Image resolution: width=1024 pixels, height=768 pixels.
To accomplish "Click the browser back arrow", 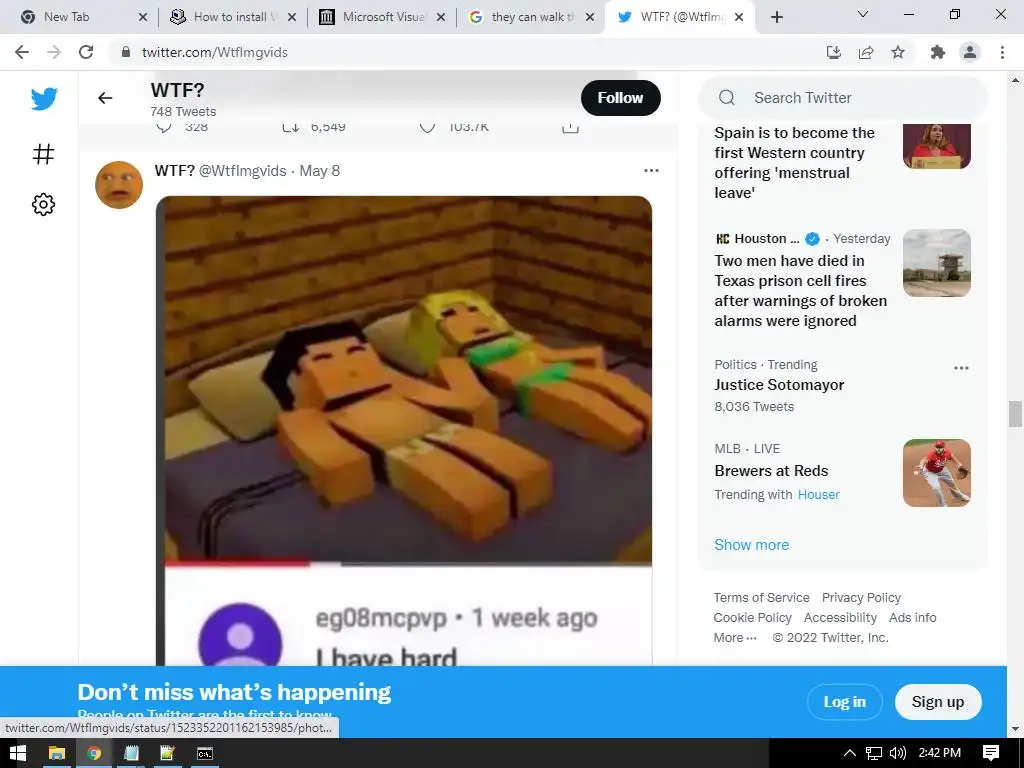I will pos(22,52).
